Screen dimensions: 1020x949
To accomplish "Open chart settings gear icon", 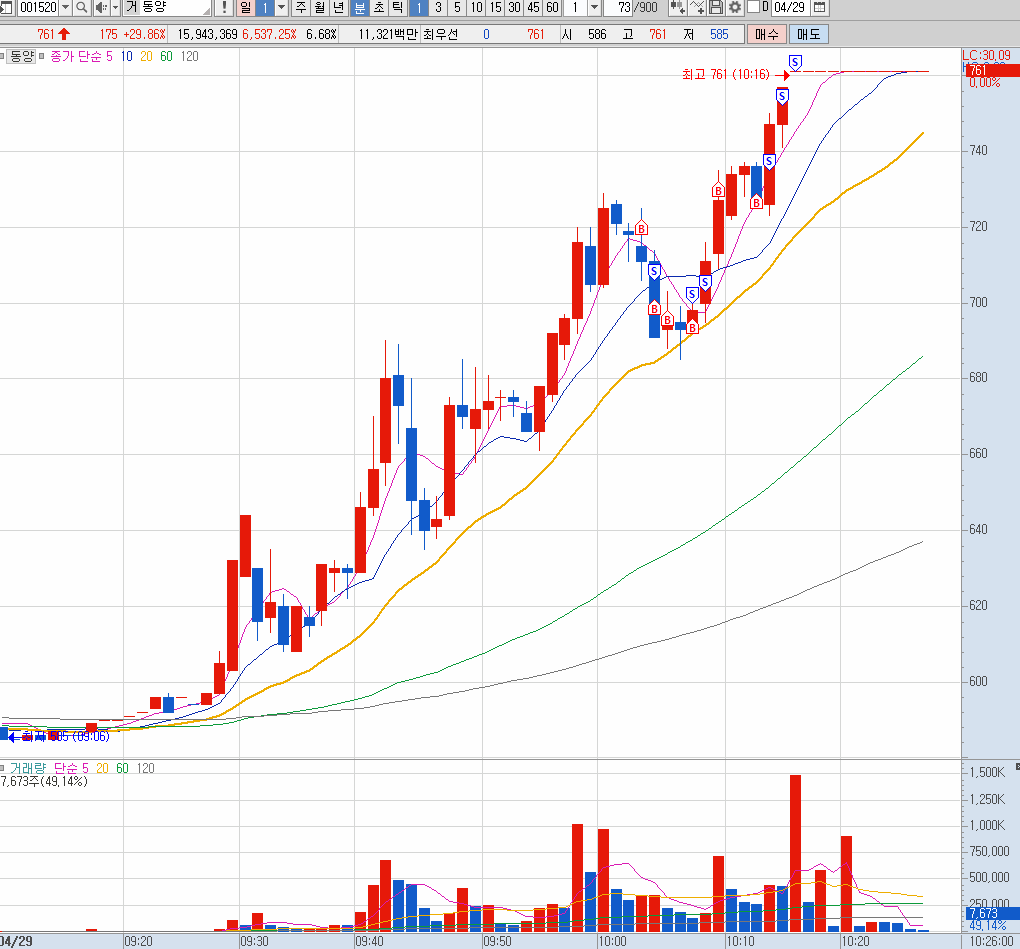I will click(735, 8).
